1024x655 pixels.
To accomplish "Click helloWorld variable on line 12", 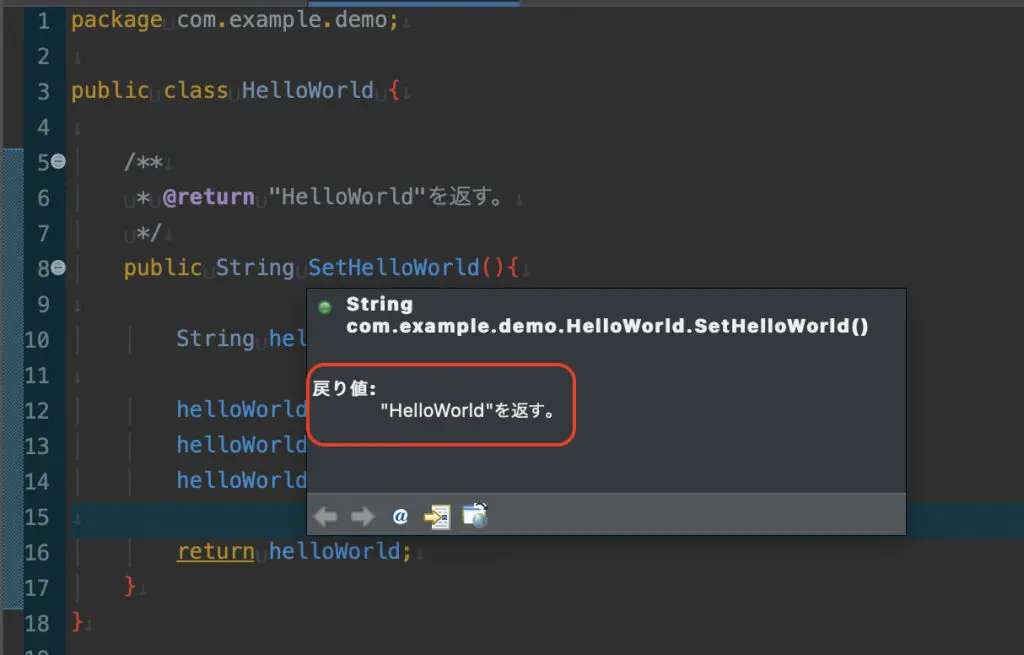I will (x=242, y=409).
